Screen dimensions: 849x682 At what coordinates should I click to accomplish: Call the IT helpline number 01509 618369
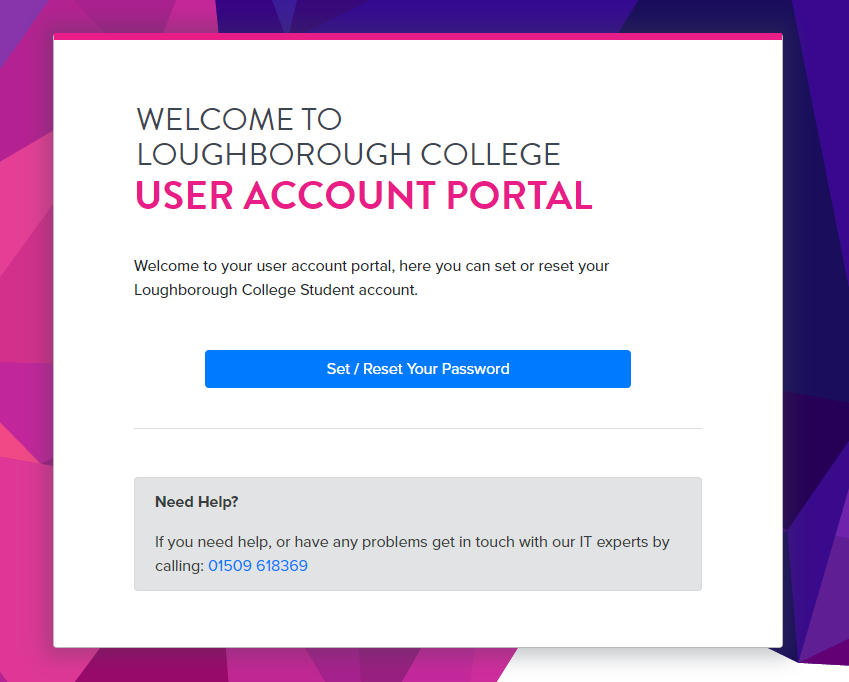point(258,566)
